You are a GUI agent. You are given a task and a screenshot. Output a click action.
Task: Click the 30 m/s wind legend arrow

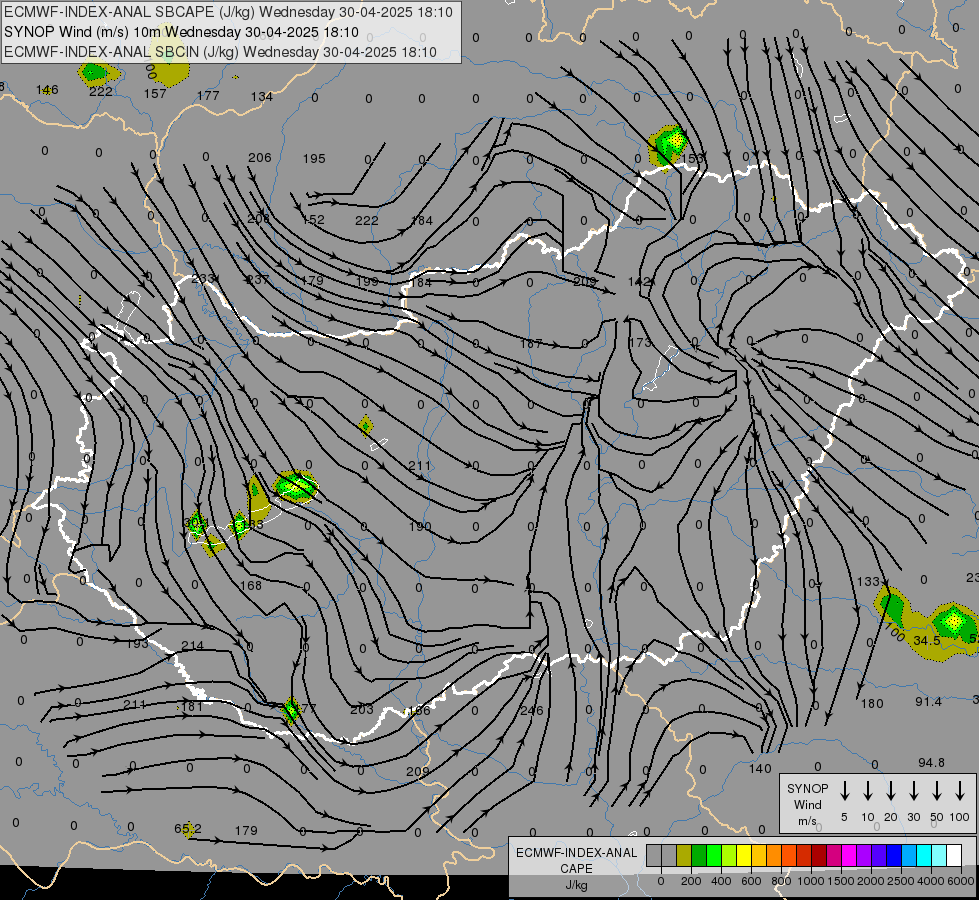[913, 791]
